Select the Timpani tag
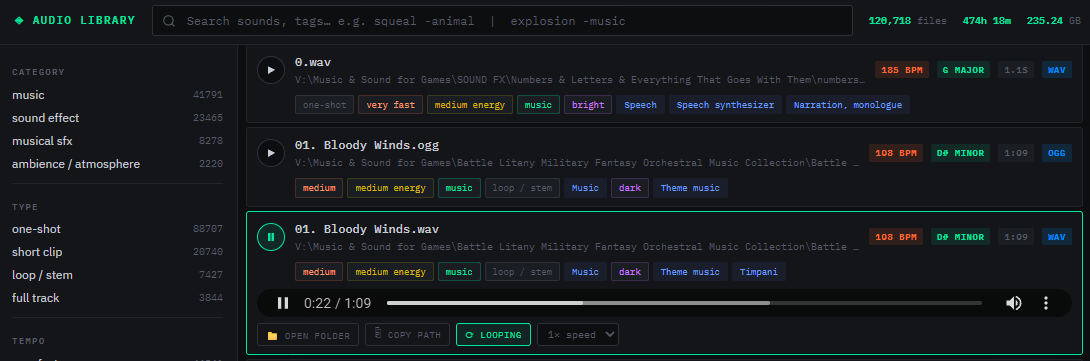The image size is (1090, 361). pos(758,271)
